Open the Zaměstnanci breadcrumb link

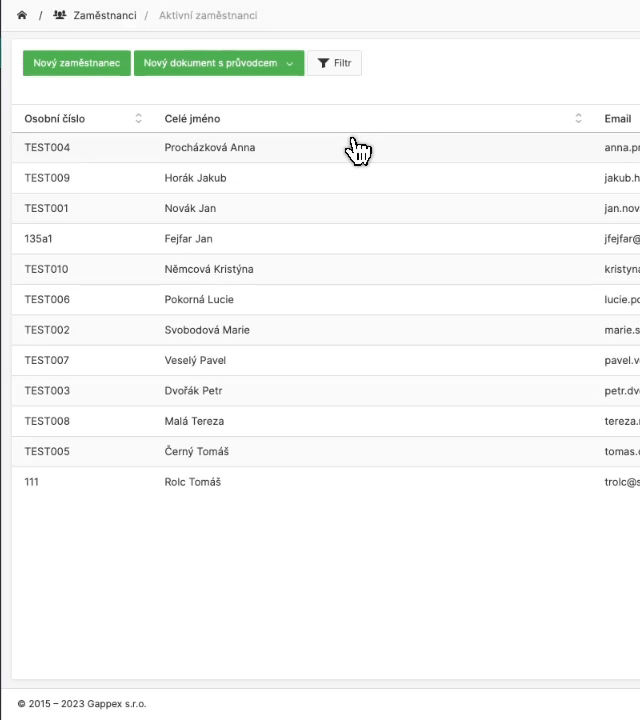(x=104, y=16)
